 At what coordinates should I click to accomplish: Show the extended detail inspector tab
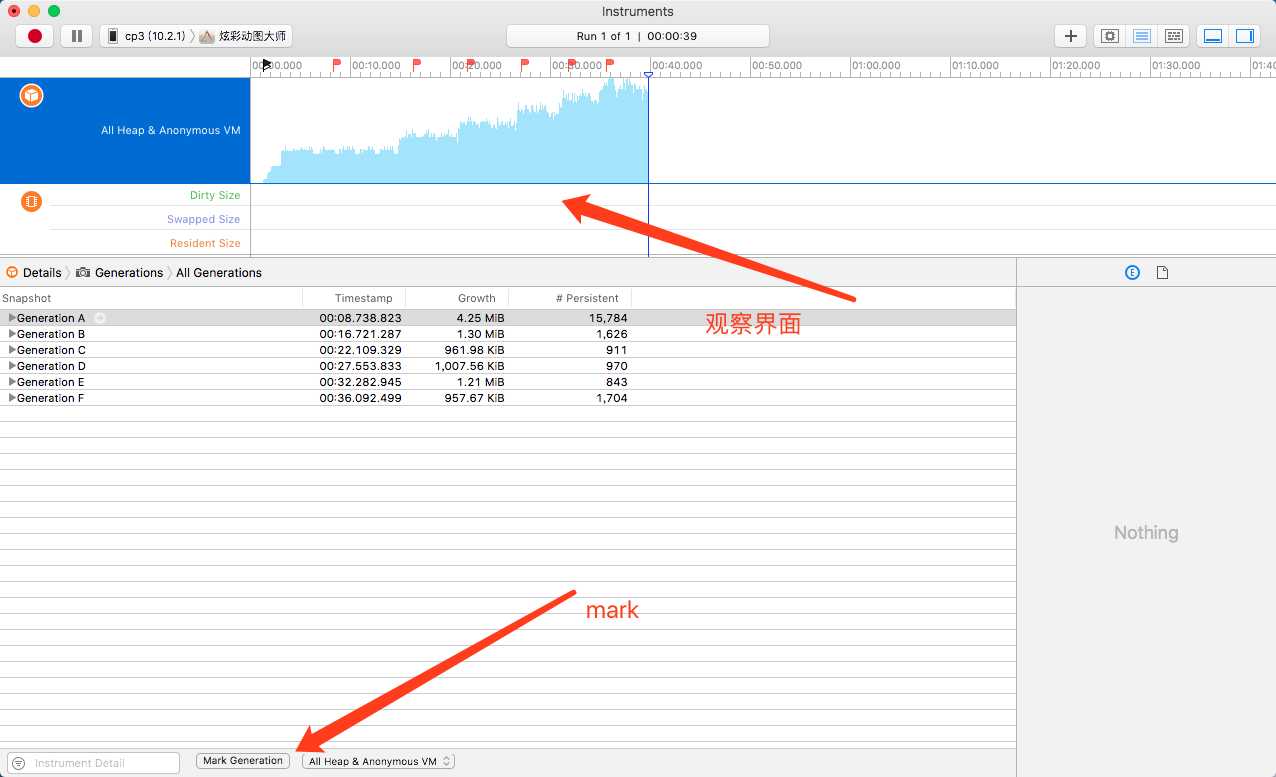pos(1132,272)
